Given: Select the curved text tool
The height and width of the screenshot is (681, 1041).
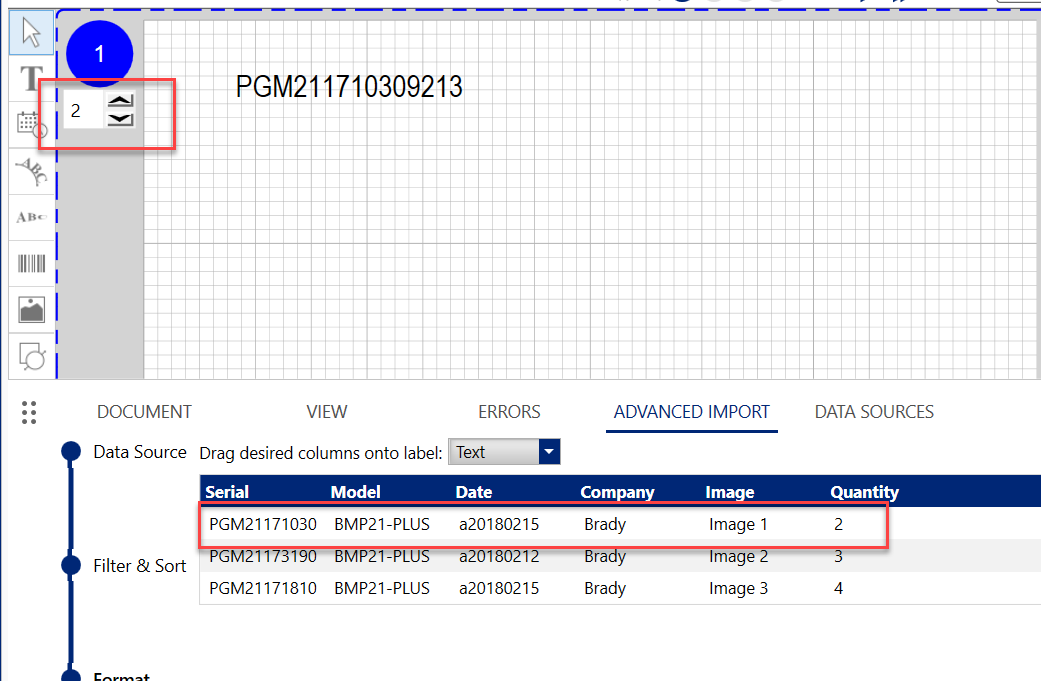Looking at the screenshot, I should (x=32, y=172).
